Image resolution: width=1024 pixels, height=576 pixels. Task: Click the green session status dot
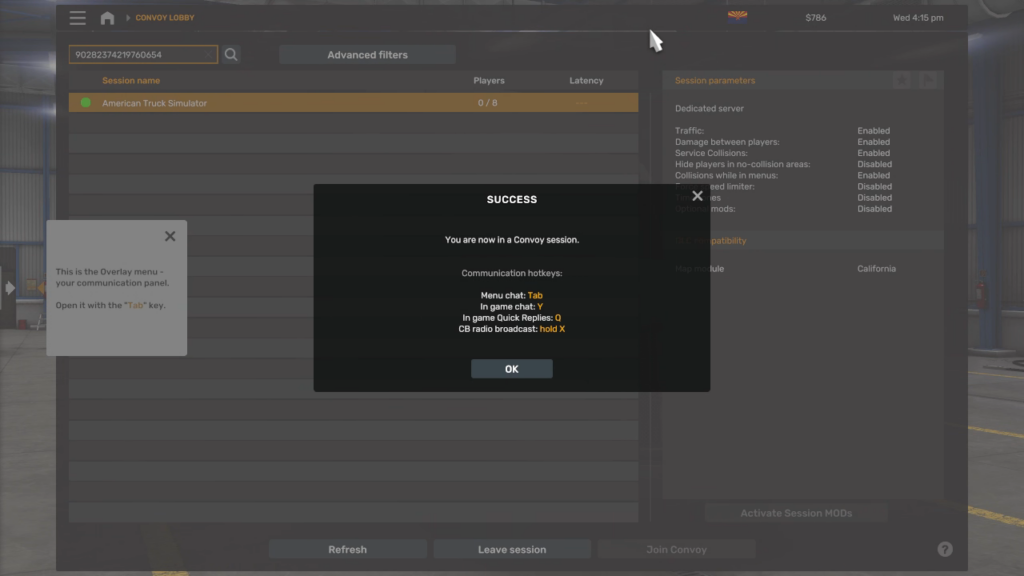pyautogui.click(x=85, y=103)
